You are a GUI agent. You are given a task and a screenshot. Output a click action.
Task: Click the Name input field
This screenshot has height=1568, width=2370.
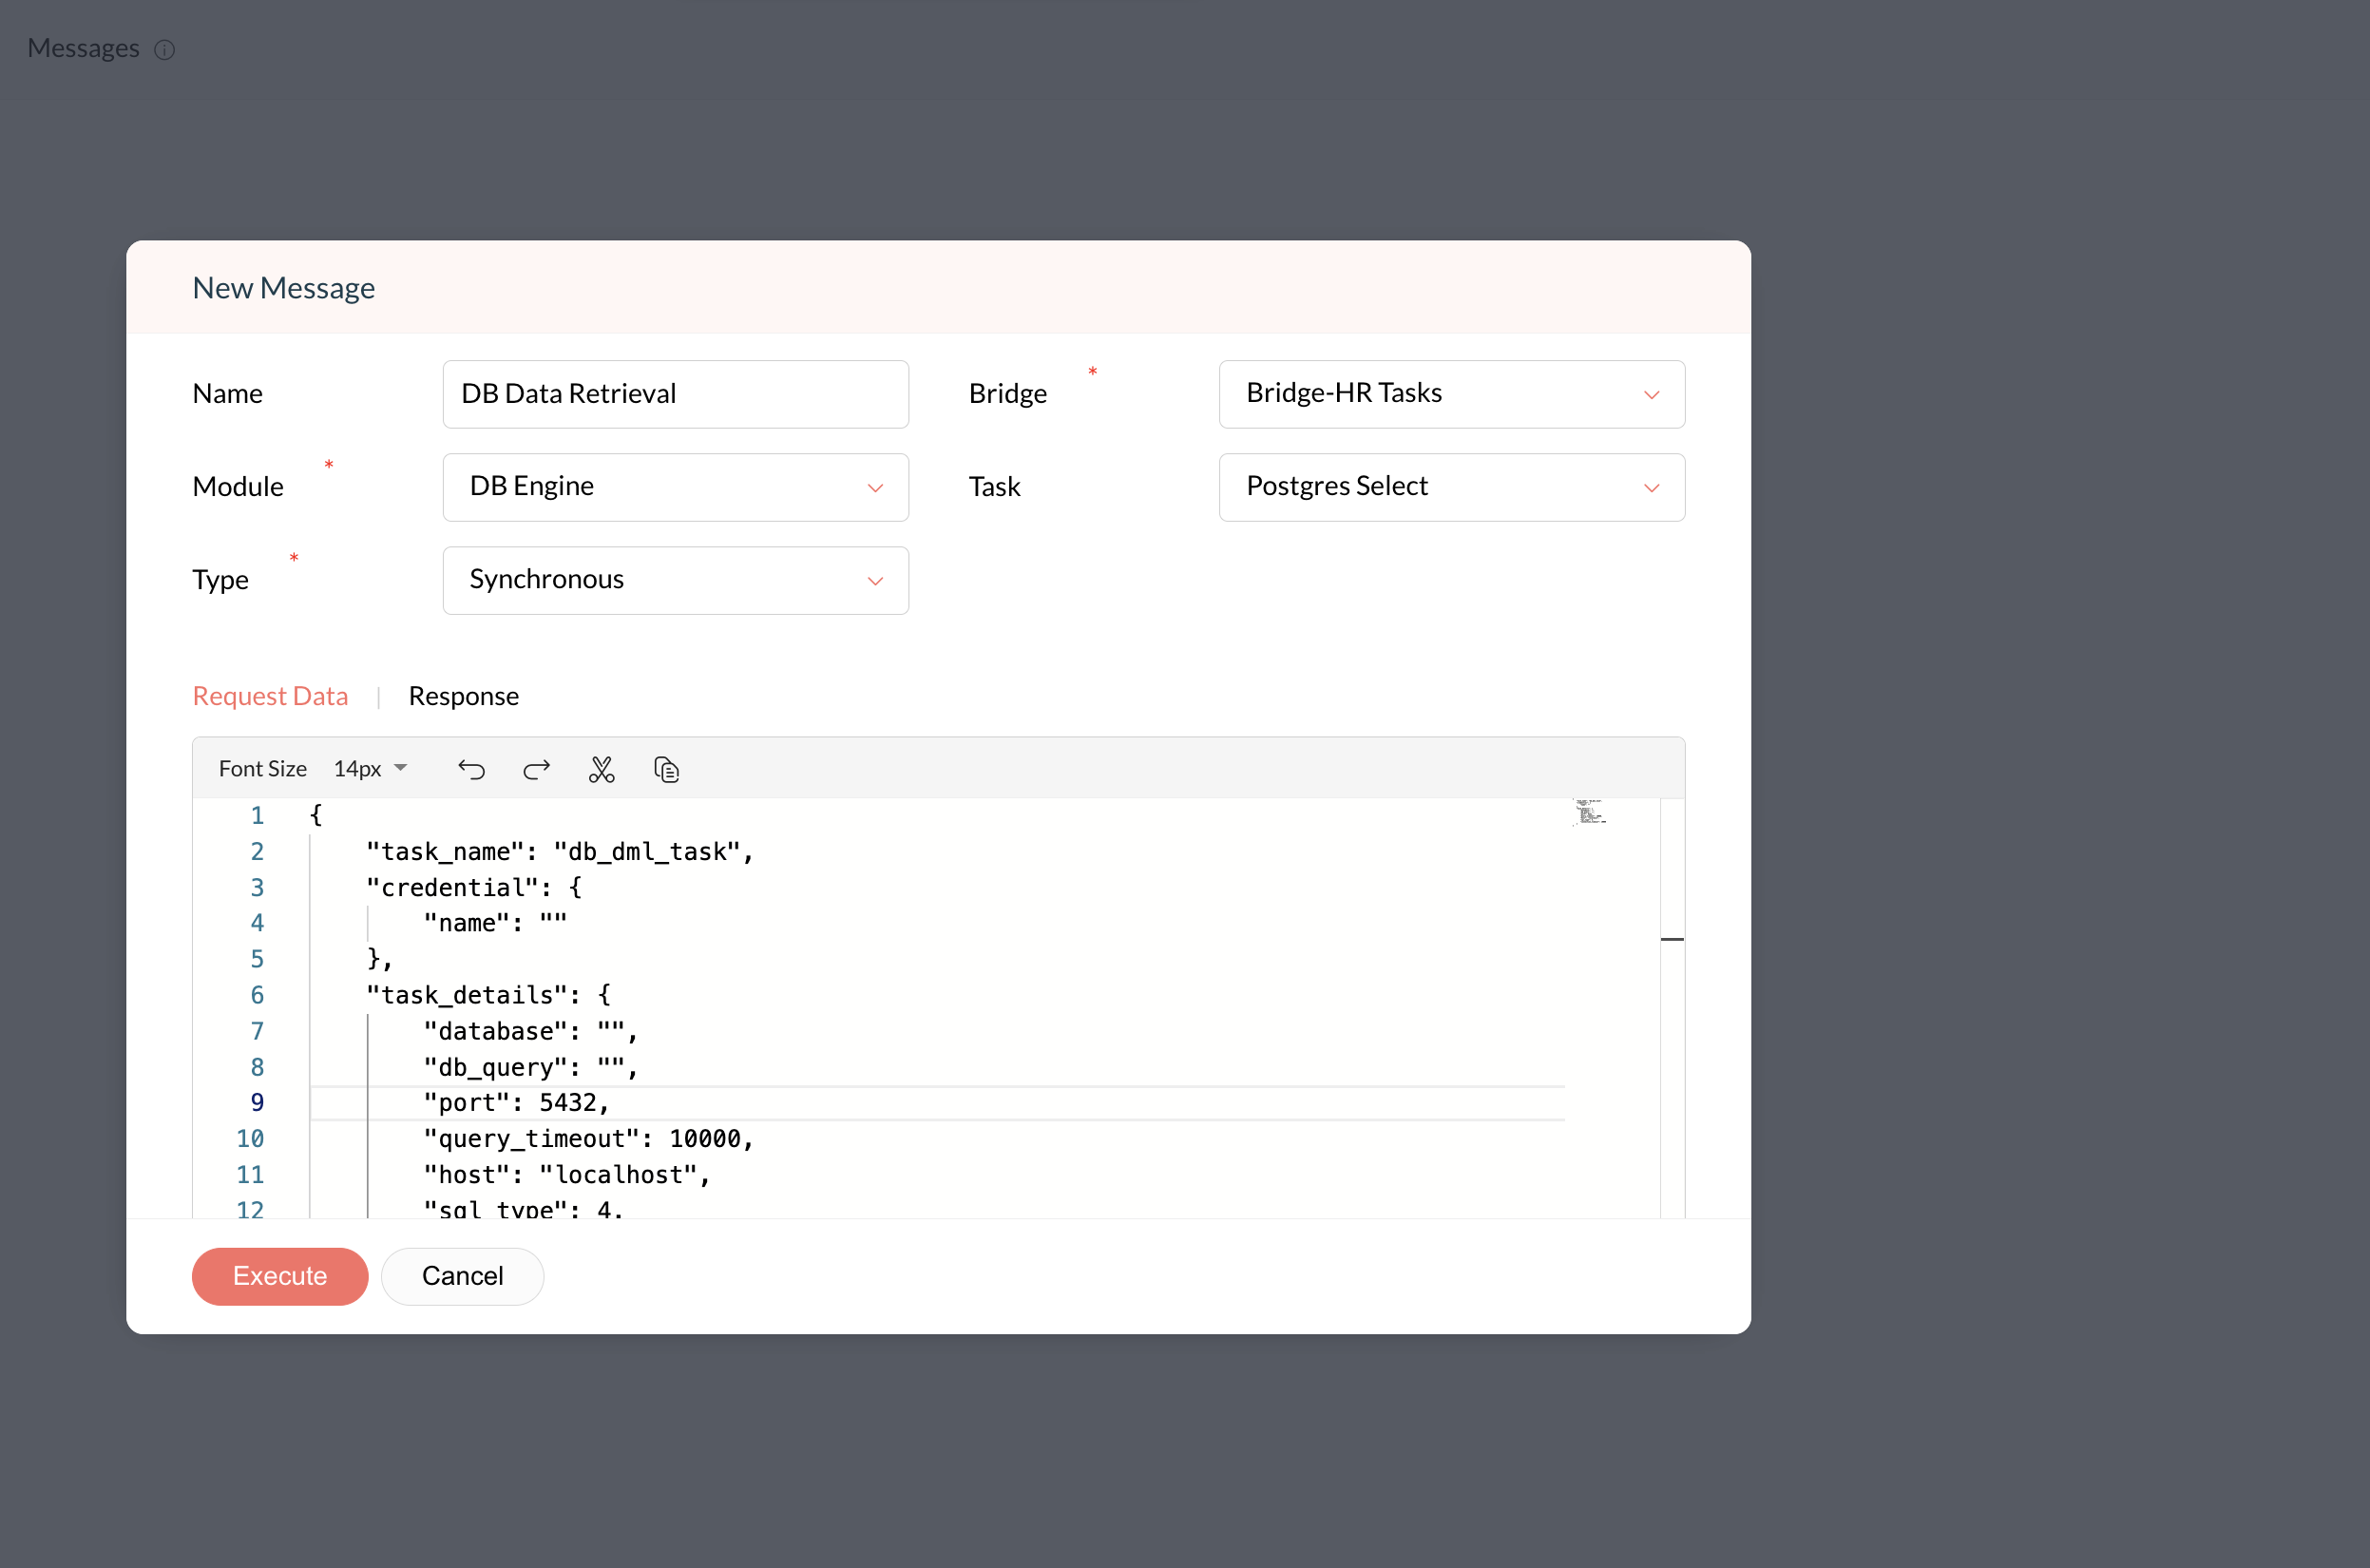coord(675,394)
